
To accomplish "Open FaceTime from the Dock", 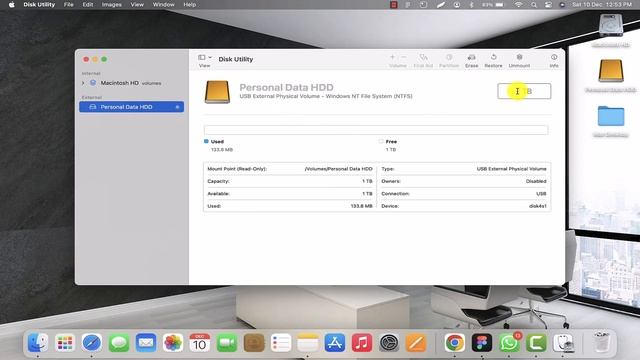I will click(x=227, y=342).
